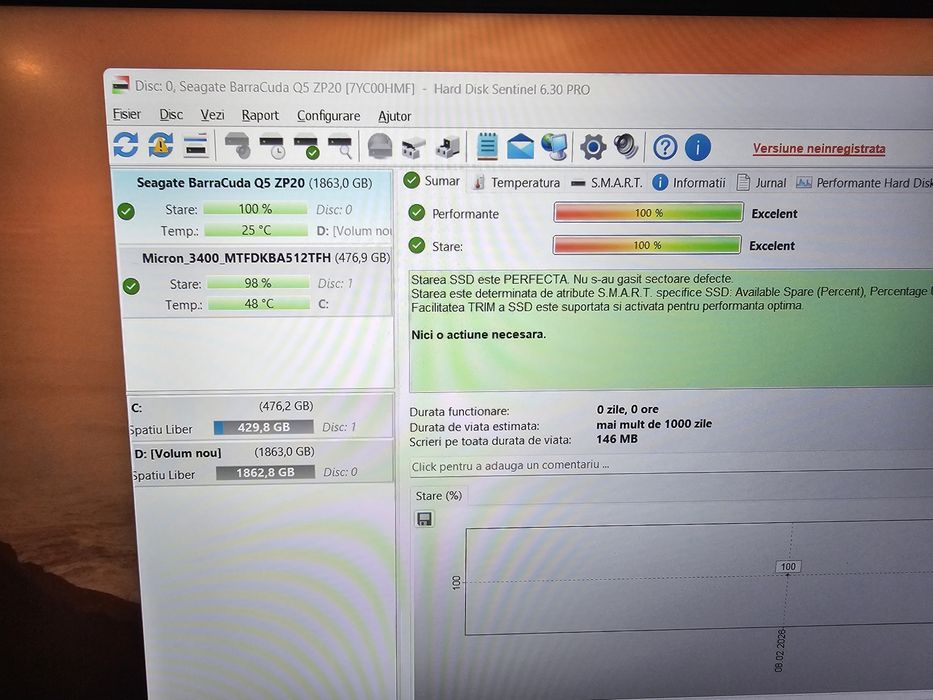Viewport: 933px width, 700px height.
Task: Switch to the Jurnal tab
Action: coord(761,183)
